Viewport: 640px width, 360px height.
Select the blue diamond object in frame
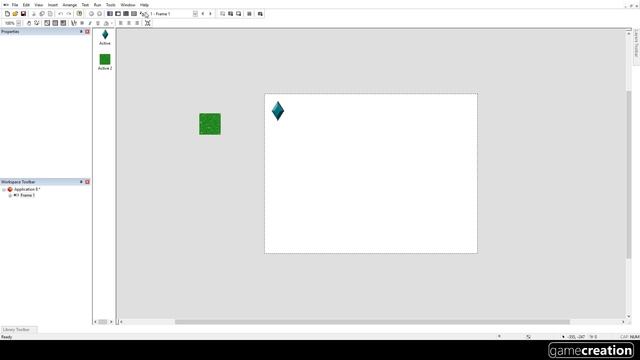(278, 111)
